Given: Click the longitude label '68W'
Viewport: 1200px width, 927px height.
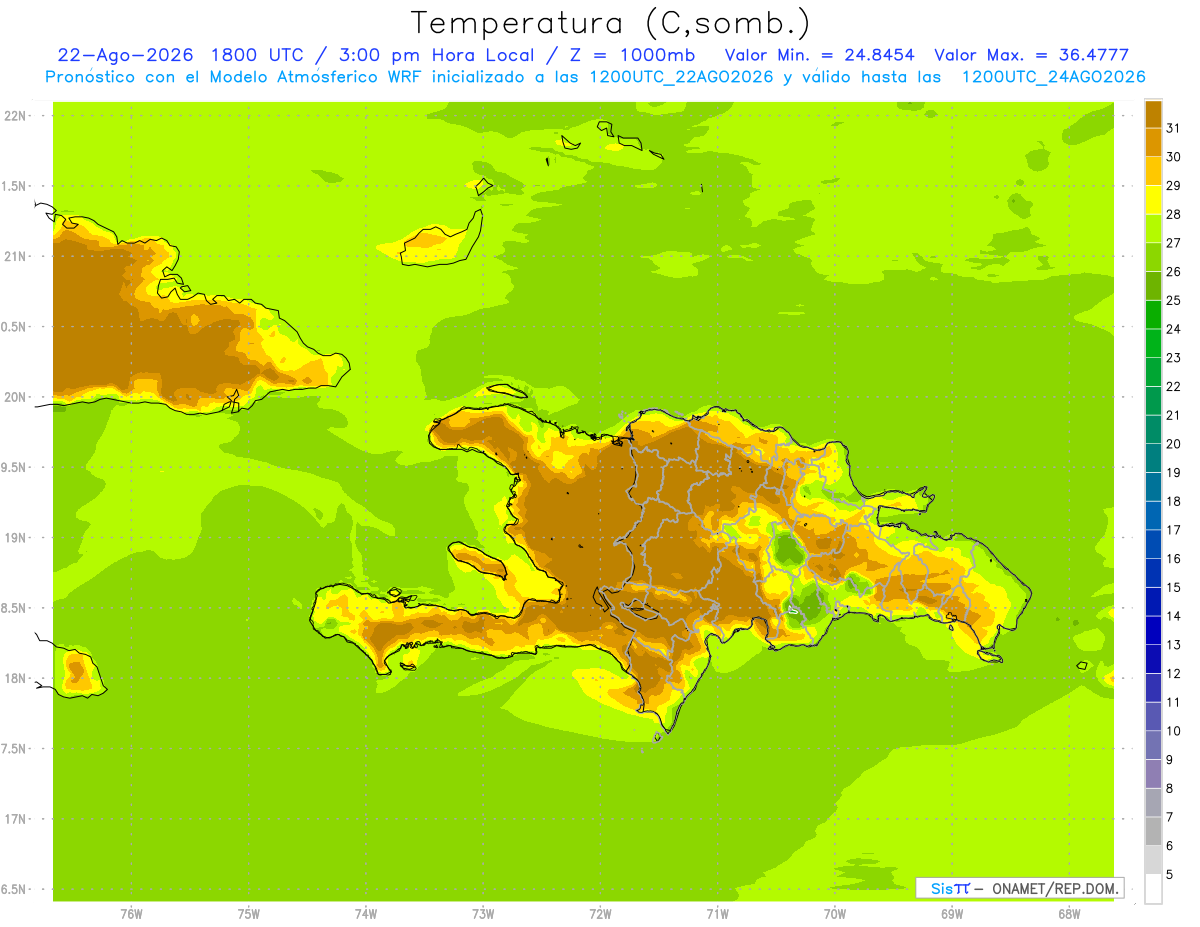Looking at the screenshot, I should tap(1069, 914).
